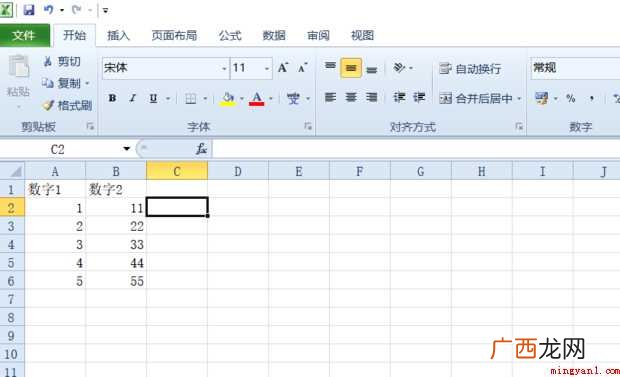Open the 合并后居中 dropdown arrow
Image resolution: width=620 pixels, height=377 pixels.
519,99
